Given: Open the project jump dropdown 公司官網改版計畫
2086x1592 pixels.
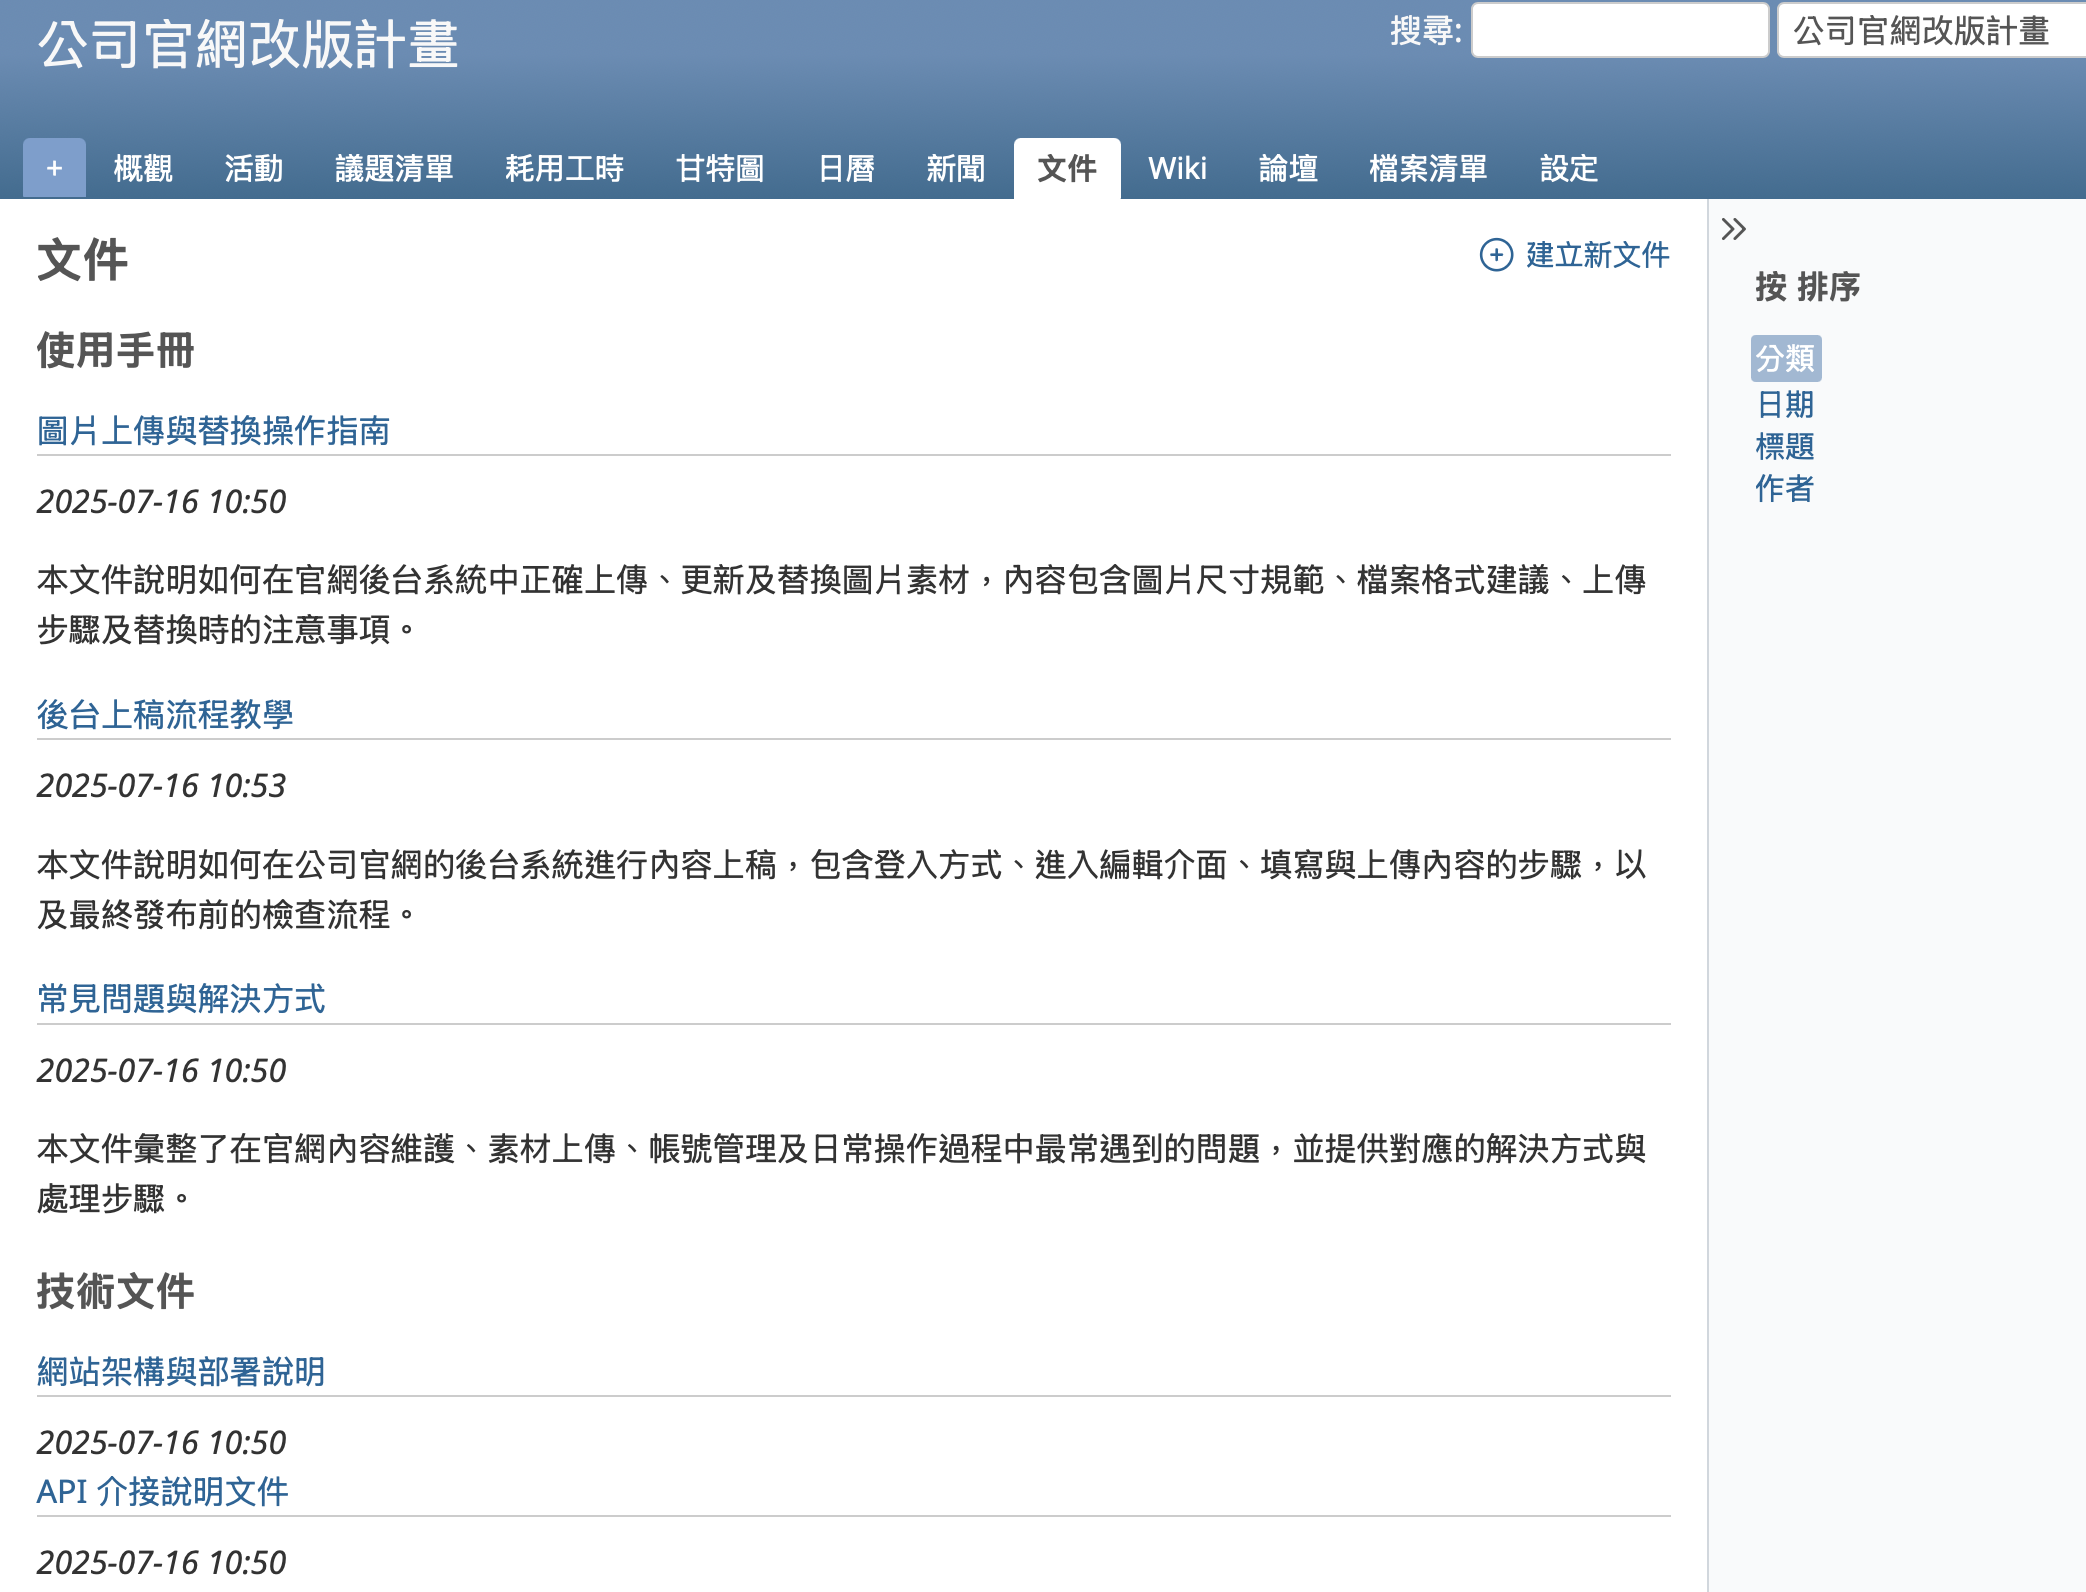Looking at the screenshot, I should (x=1931, y=30).
